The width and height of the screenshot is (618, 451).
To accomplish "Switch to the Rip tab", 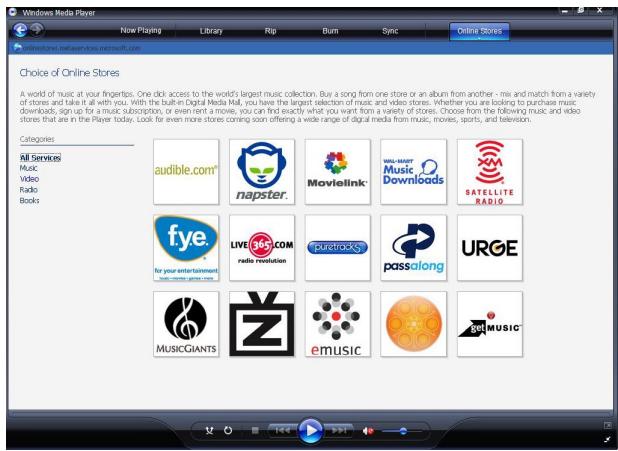I will pos(270,31).
